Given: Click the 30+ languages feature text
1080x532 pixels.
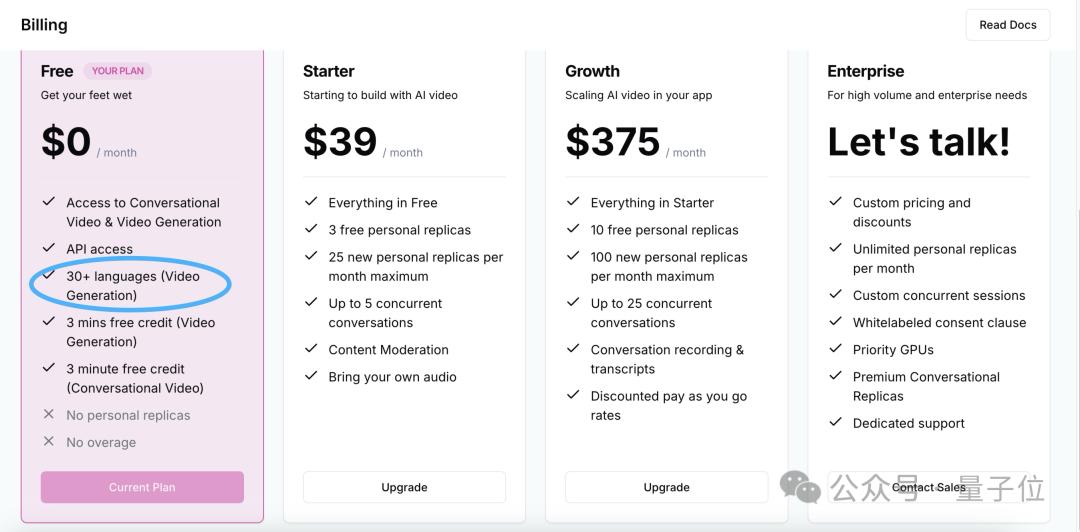Looking at the screenshot, I should coord(132,285).
